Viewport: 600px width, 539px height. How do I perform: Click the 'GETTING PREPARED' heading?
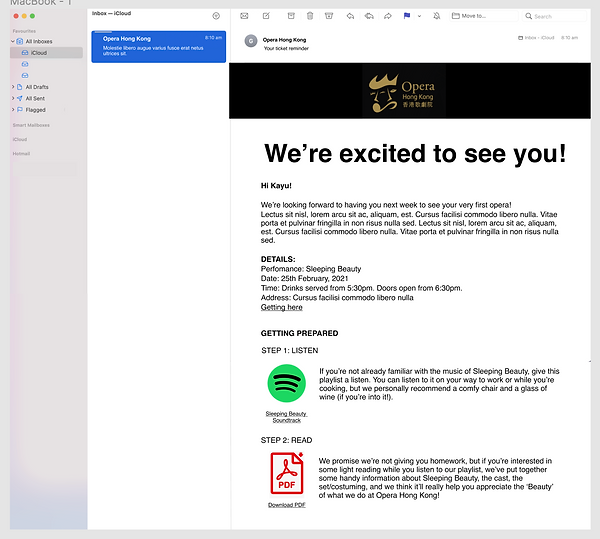[300, 333]
